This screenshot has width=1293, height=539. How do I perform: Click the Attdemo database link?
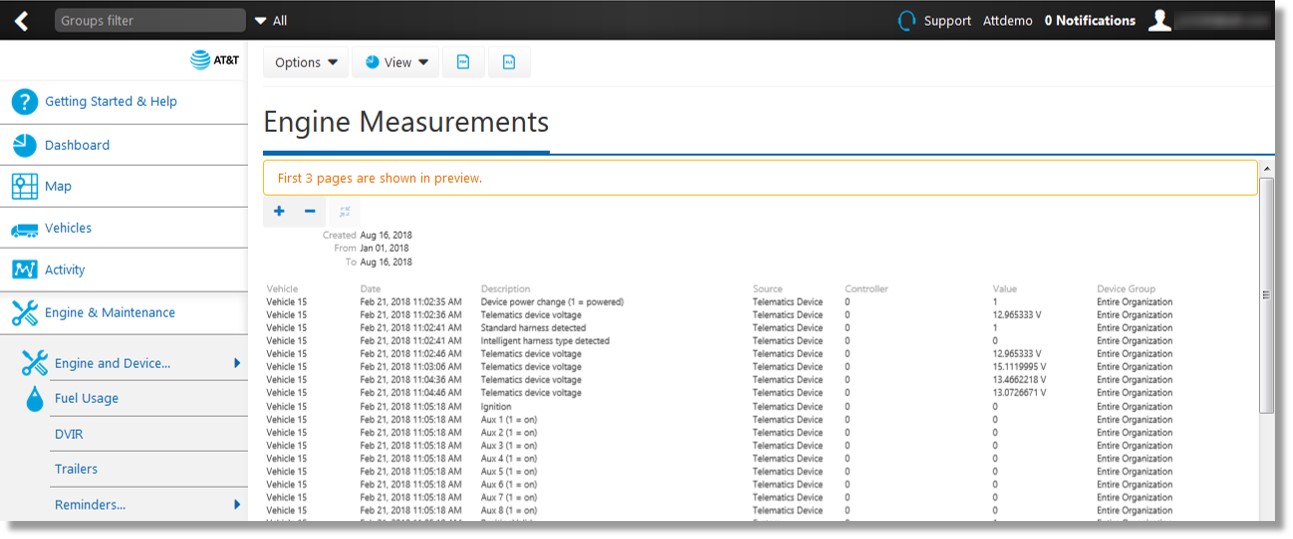[x=1008, y=21]
